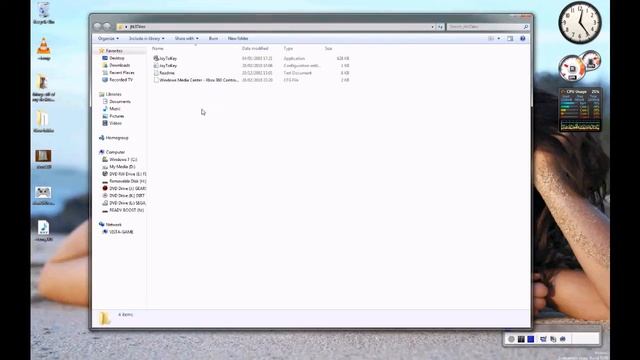The image size is (640, 360).
Task: Open Explorer help (blue question mark)
Action: point(522,38)
